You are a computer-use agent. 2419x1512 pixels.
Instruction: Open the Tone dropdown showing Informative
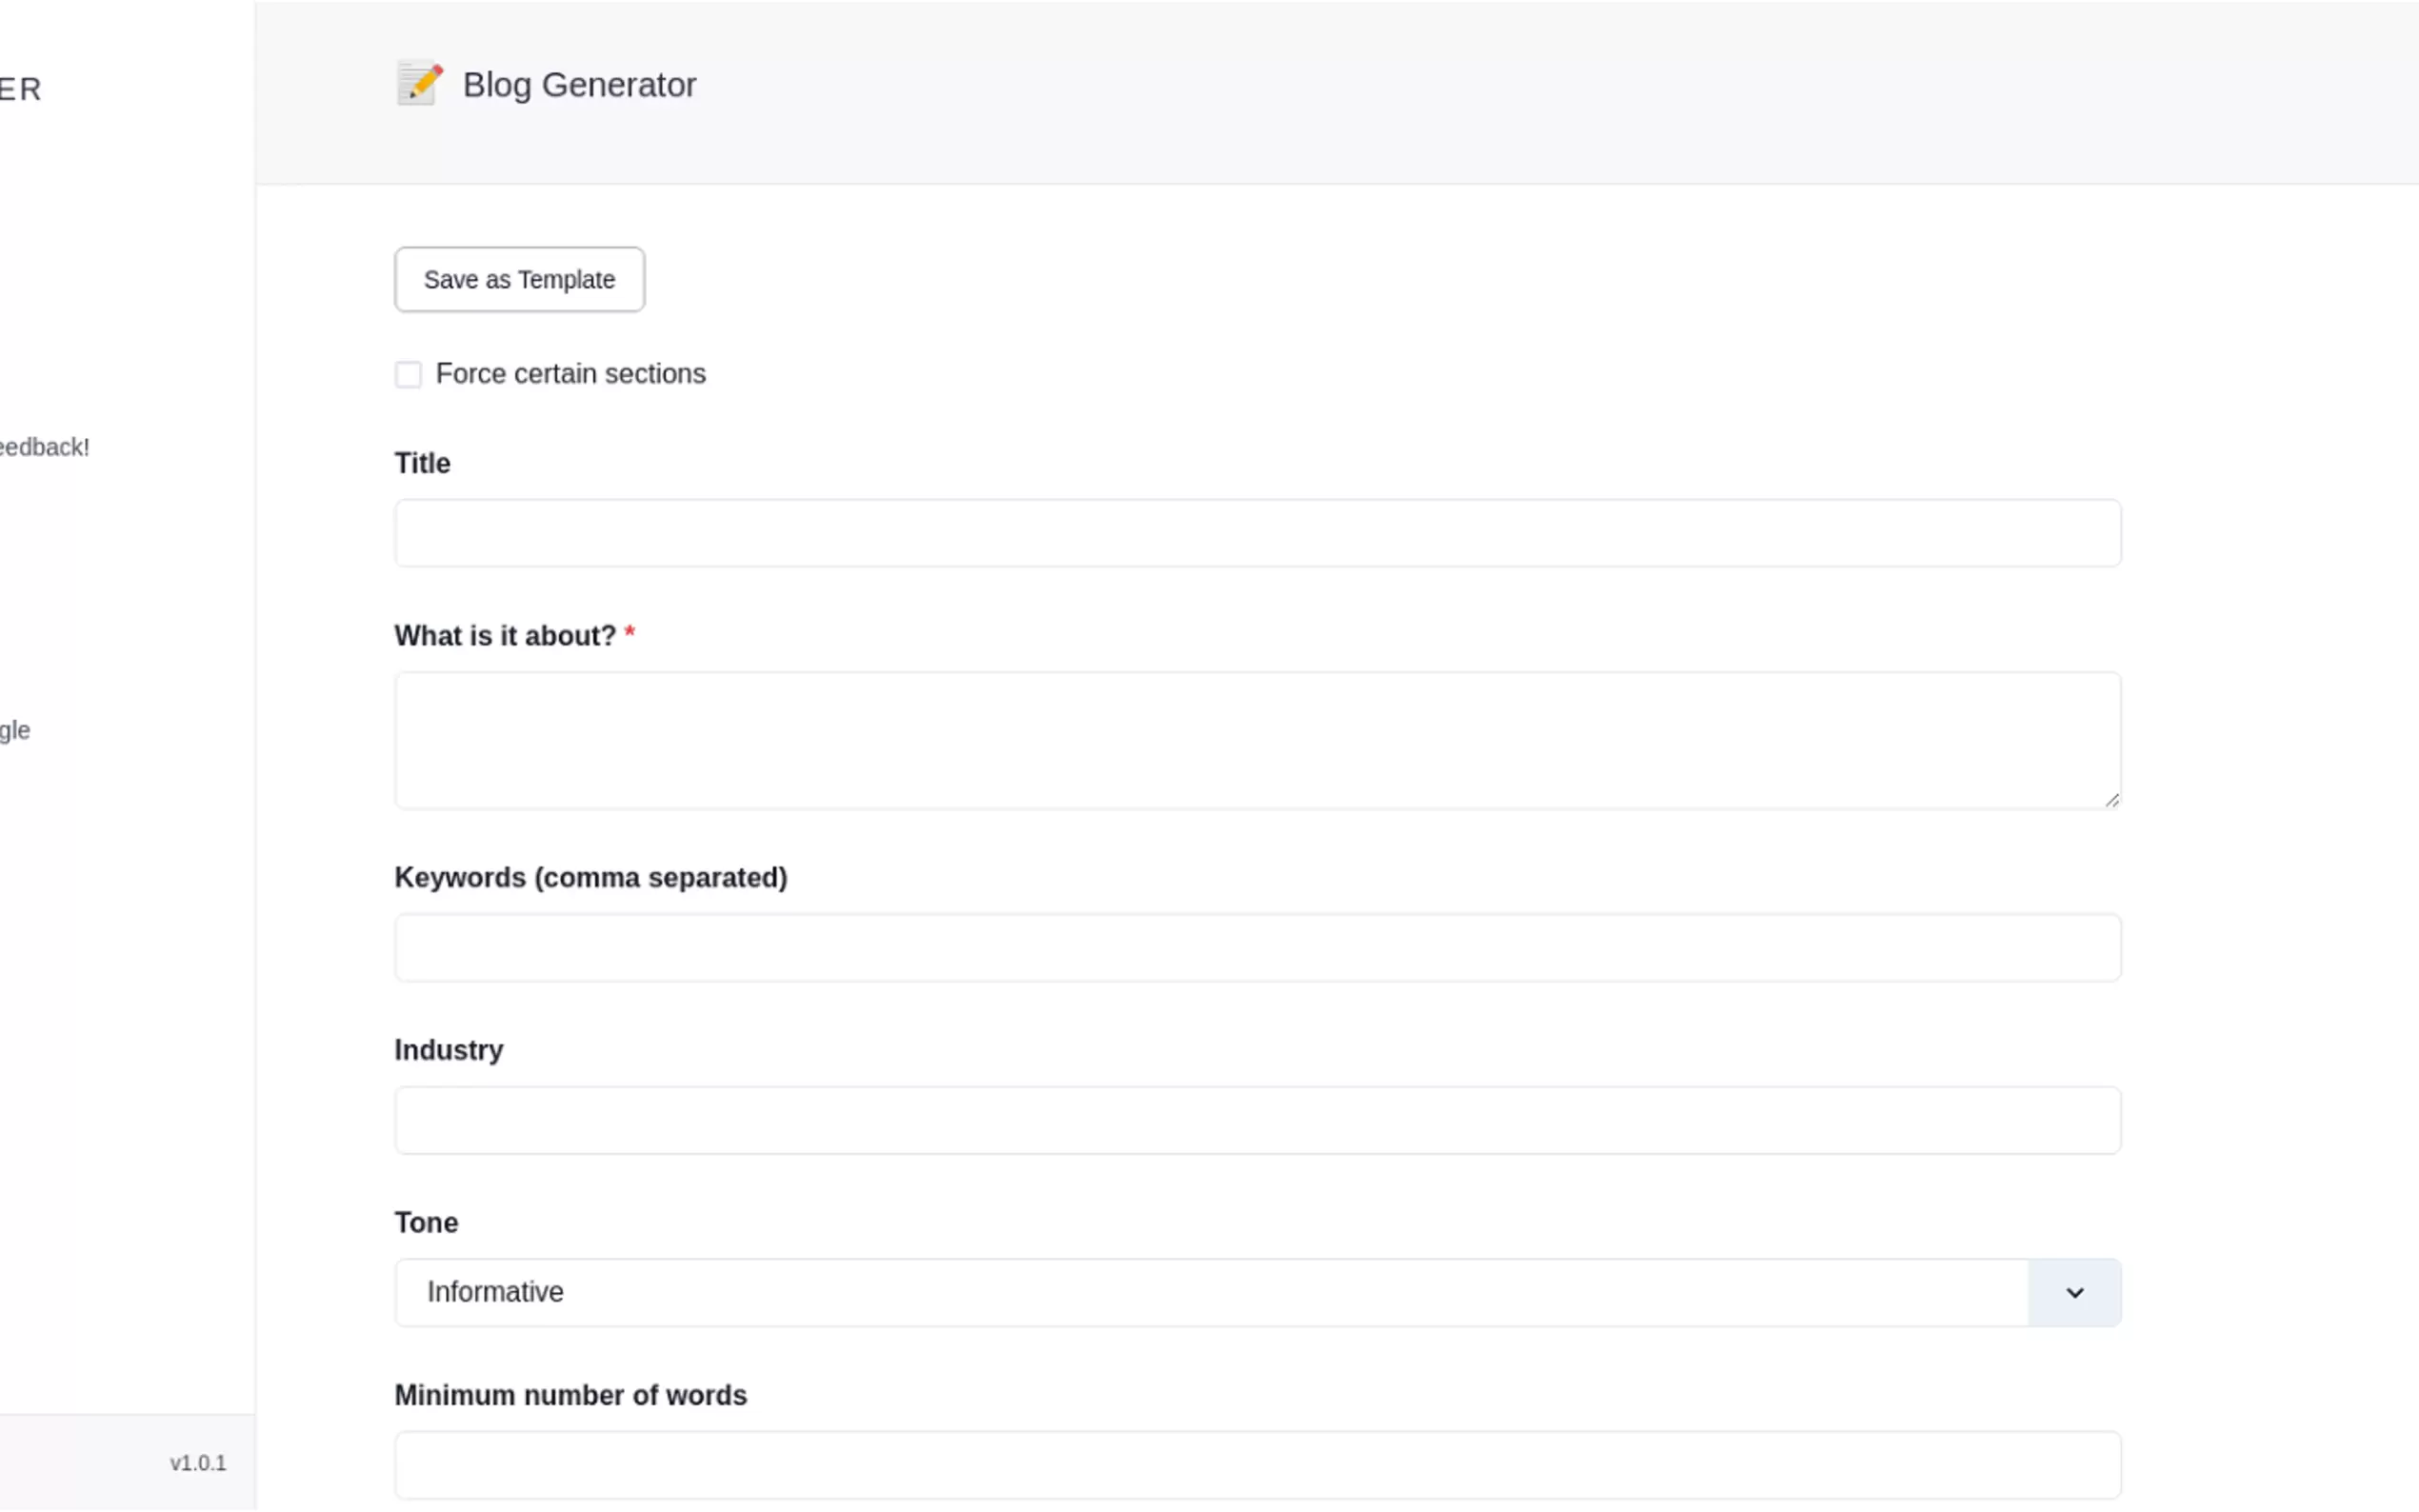[1210, 1292]
